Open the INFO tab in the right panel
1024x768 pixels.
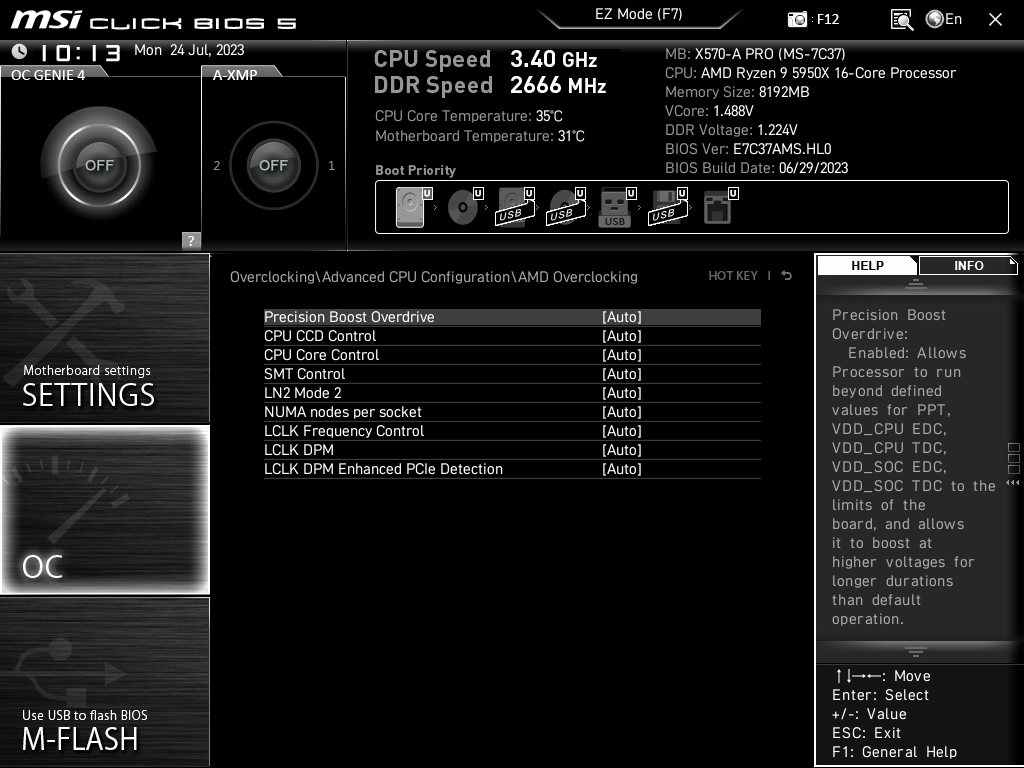click(967, 265)
